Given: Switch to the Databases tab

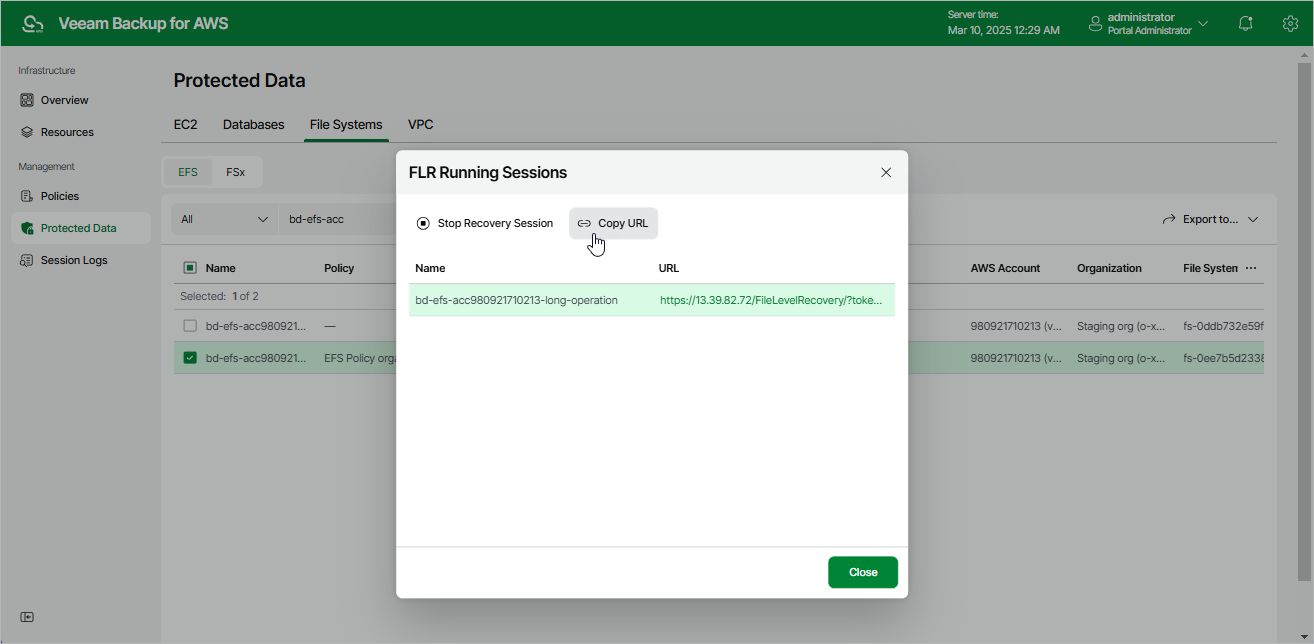Looking at the screenshot, I should [x=253, y=125].
